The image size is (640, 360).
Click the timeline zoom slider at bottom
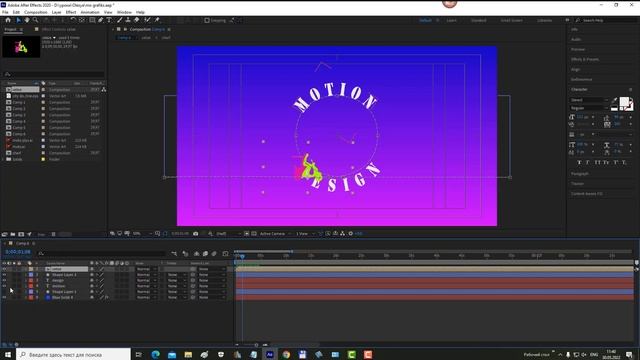click(x=256, y=345)
